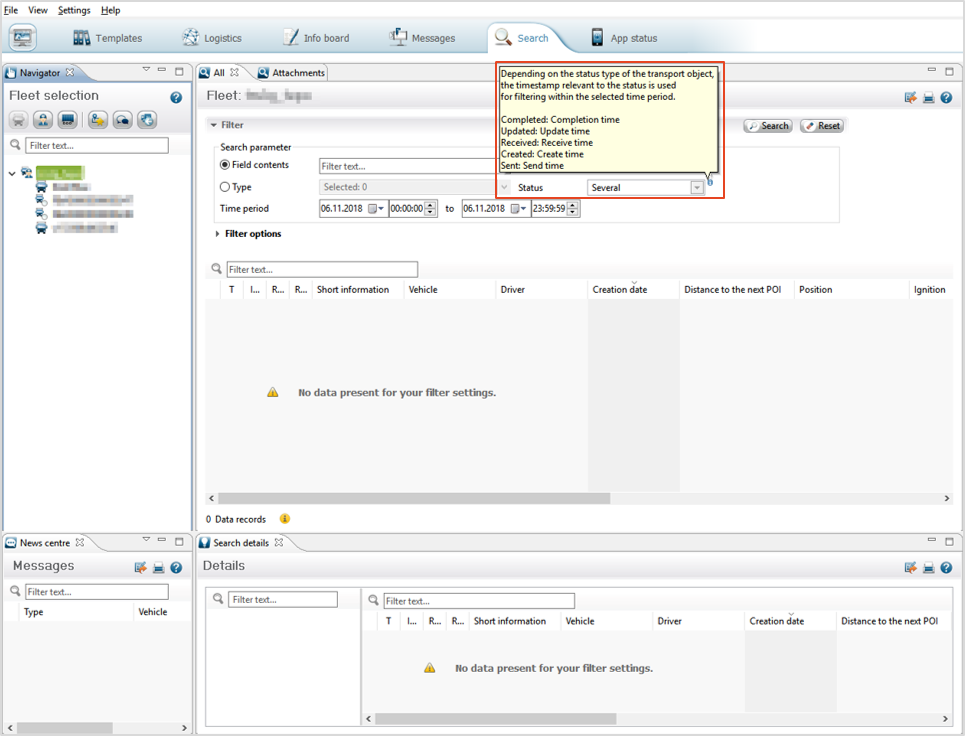Open help for Fleet selection
965x736 pixels.
tap(176, 97)
